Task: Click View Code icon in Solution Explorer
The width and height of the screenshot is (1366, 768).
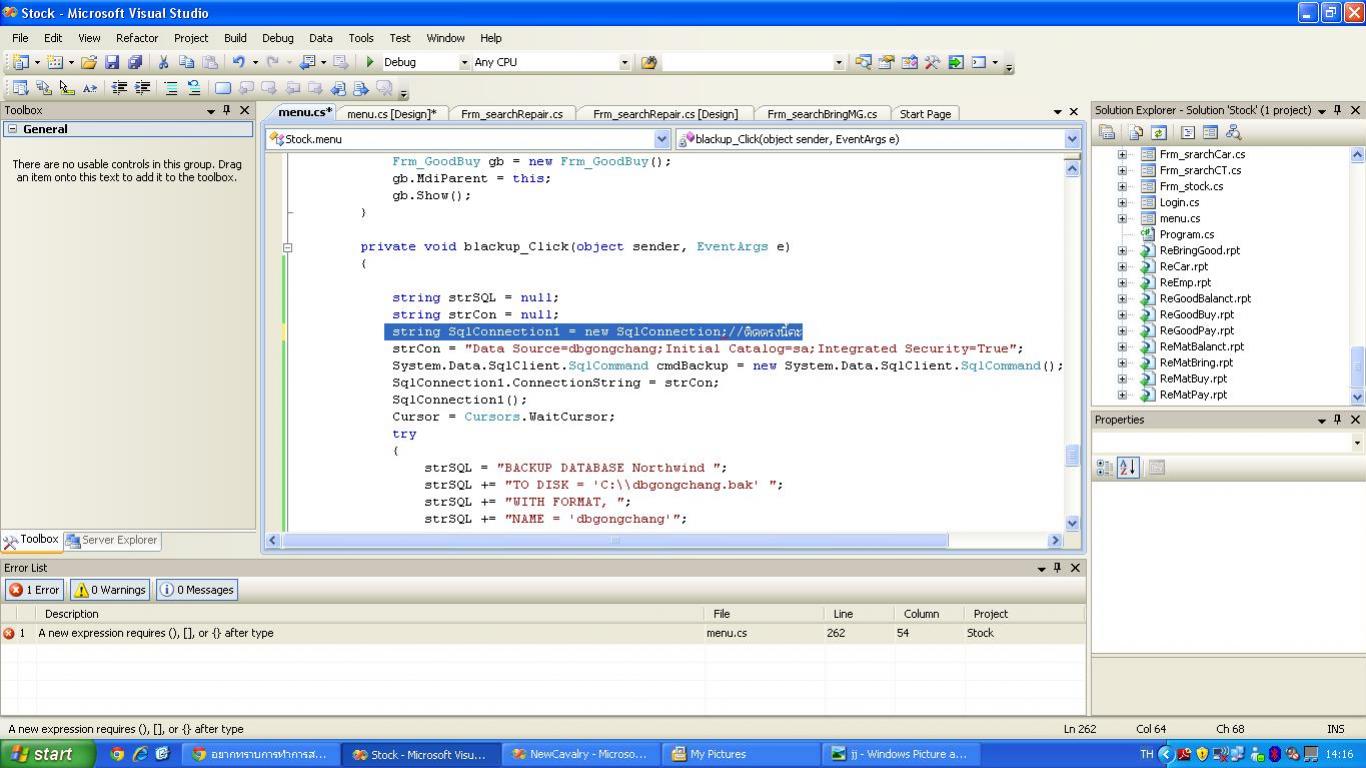Action: [x=1188, y=132]
